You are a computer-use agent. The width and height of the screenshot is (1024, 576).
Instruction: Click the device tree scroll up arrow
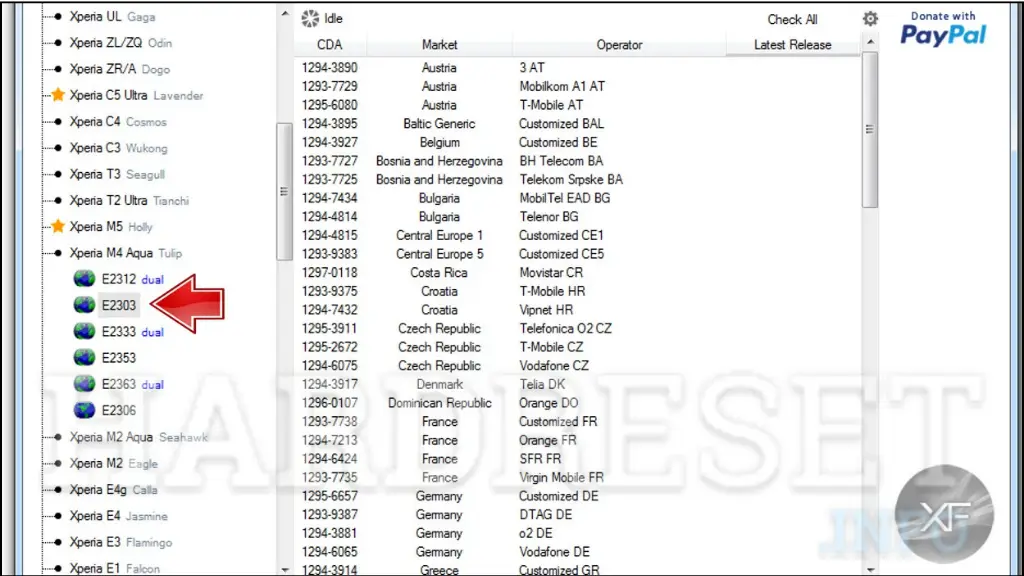pyautogui.click(x=285, y=14)
